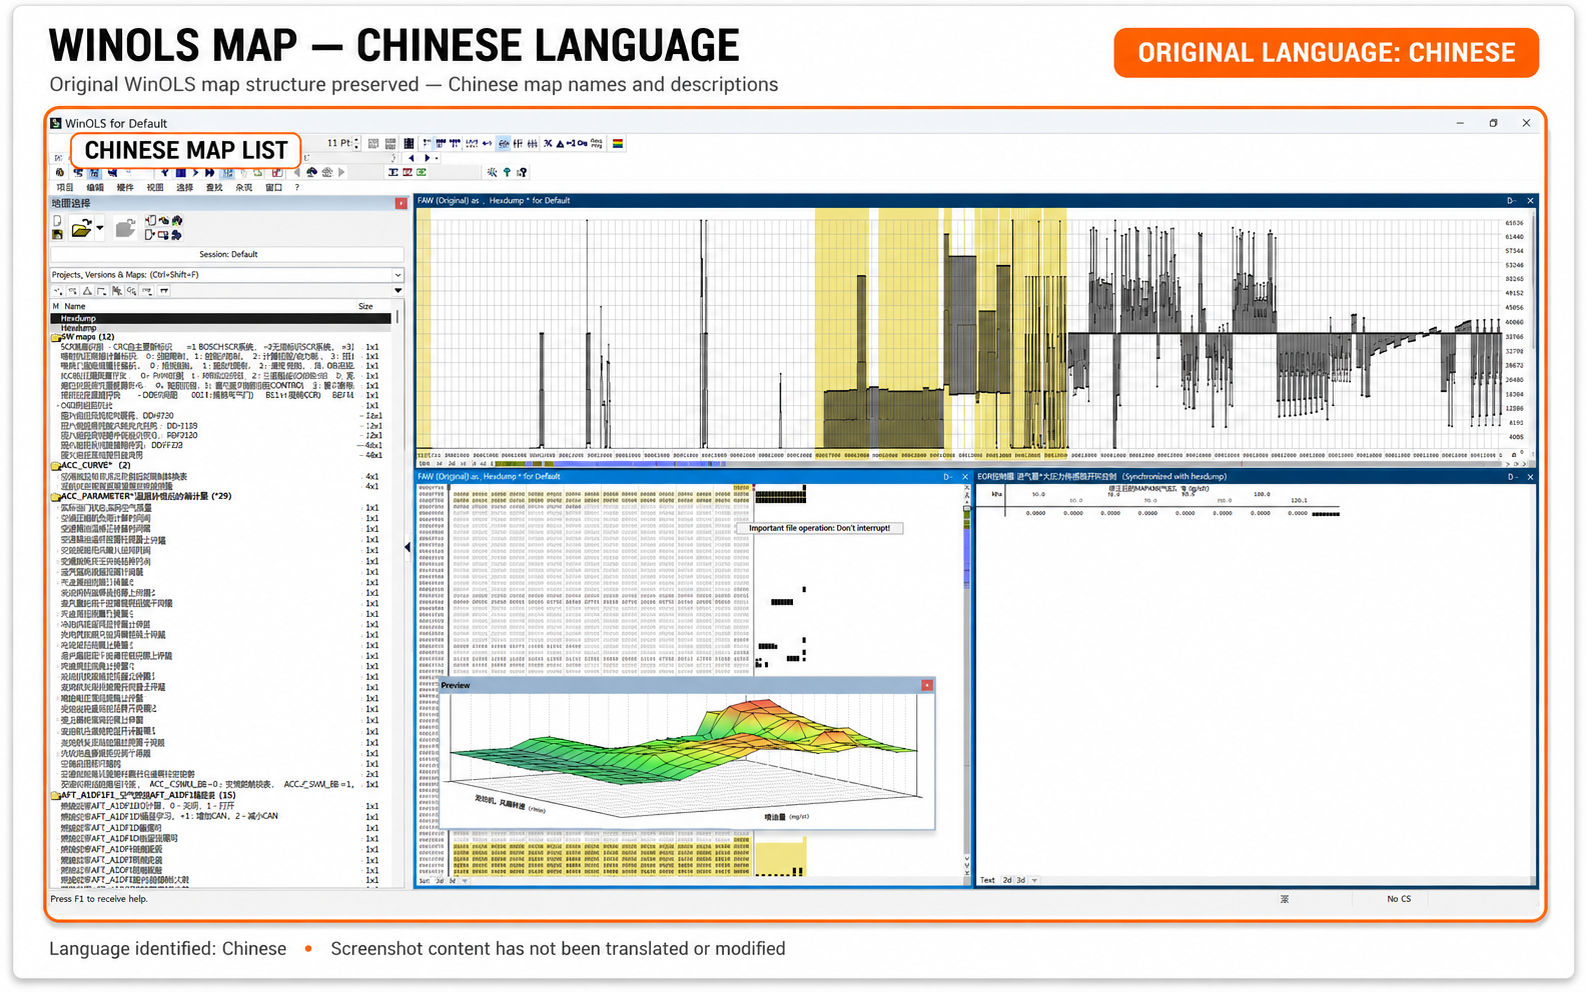
Task: Select the highlighted Hexdump row in the map list
Action: 220,318
